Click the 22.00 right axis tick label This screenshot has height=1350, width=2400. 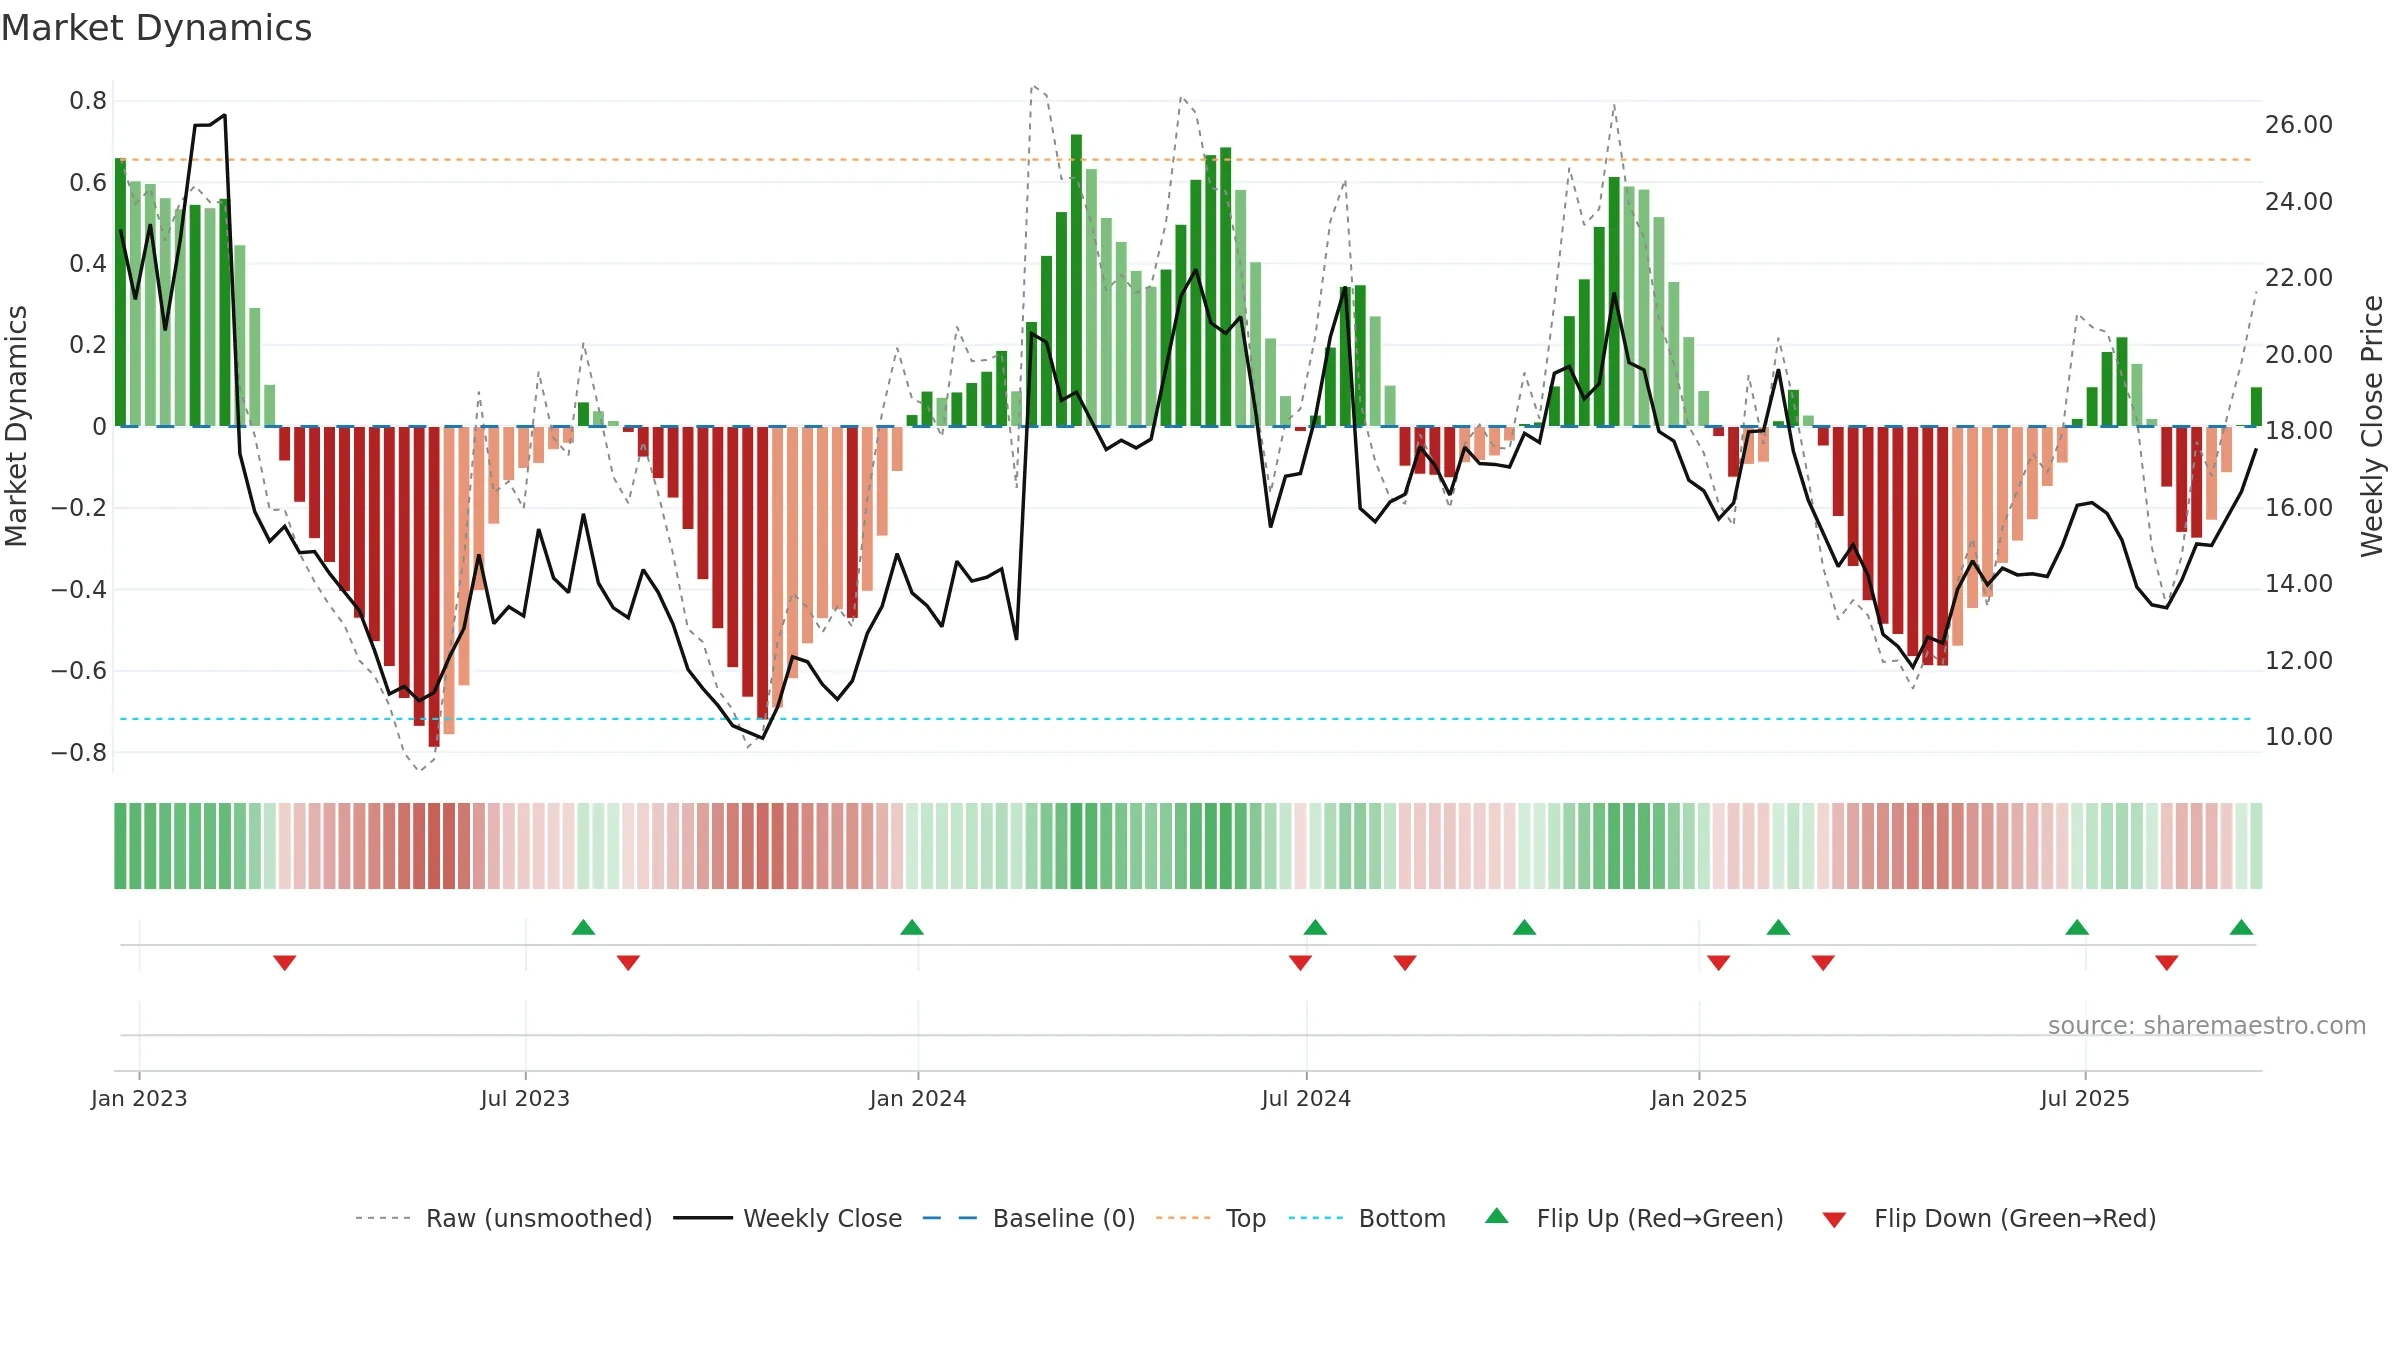pos(2299,278)
